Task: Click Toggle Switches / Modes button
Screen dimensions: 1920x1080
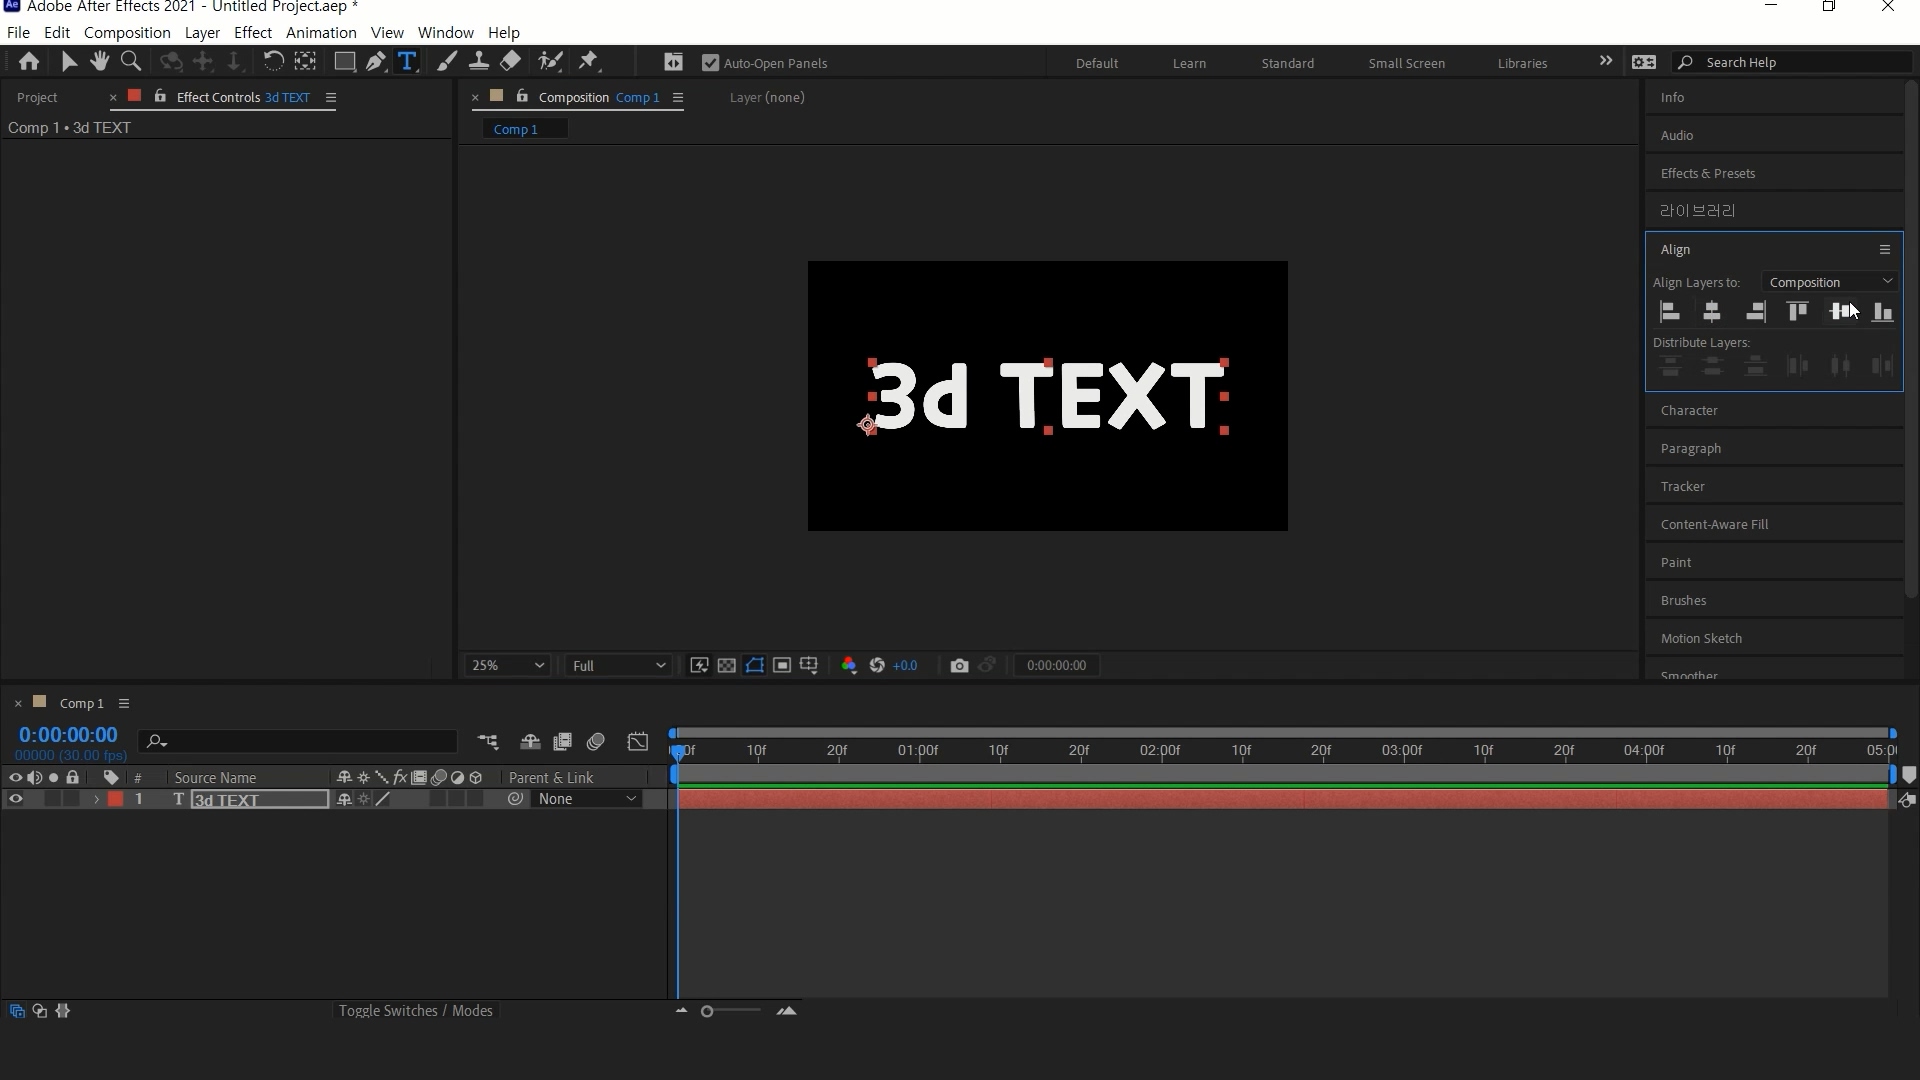Action: tap(415, 1011)
